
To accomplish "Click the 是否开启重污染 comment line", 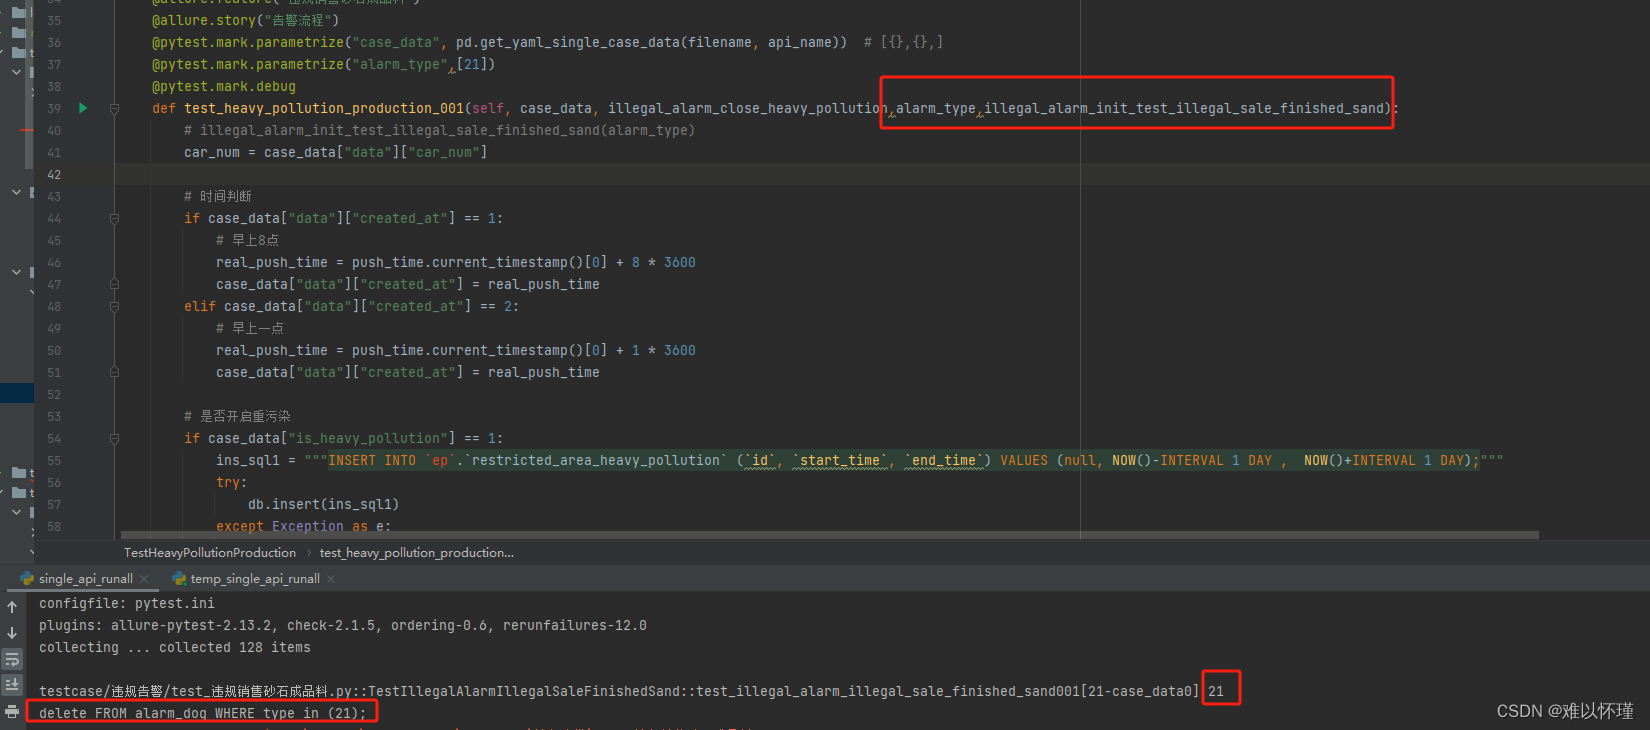I will (237, 416).
